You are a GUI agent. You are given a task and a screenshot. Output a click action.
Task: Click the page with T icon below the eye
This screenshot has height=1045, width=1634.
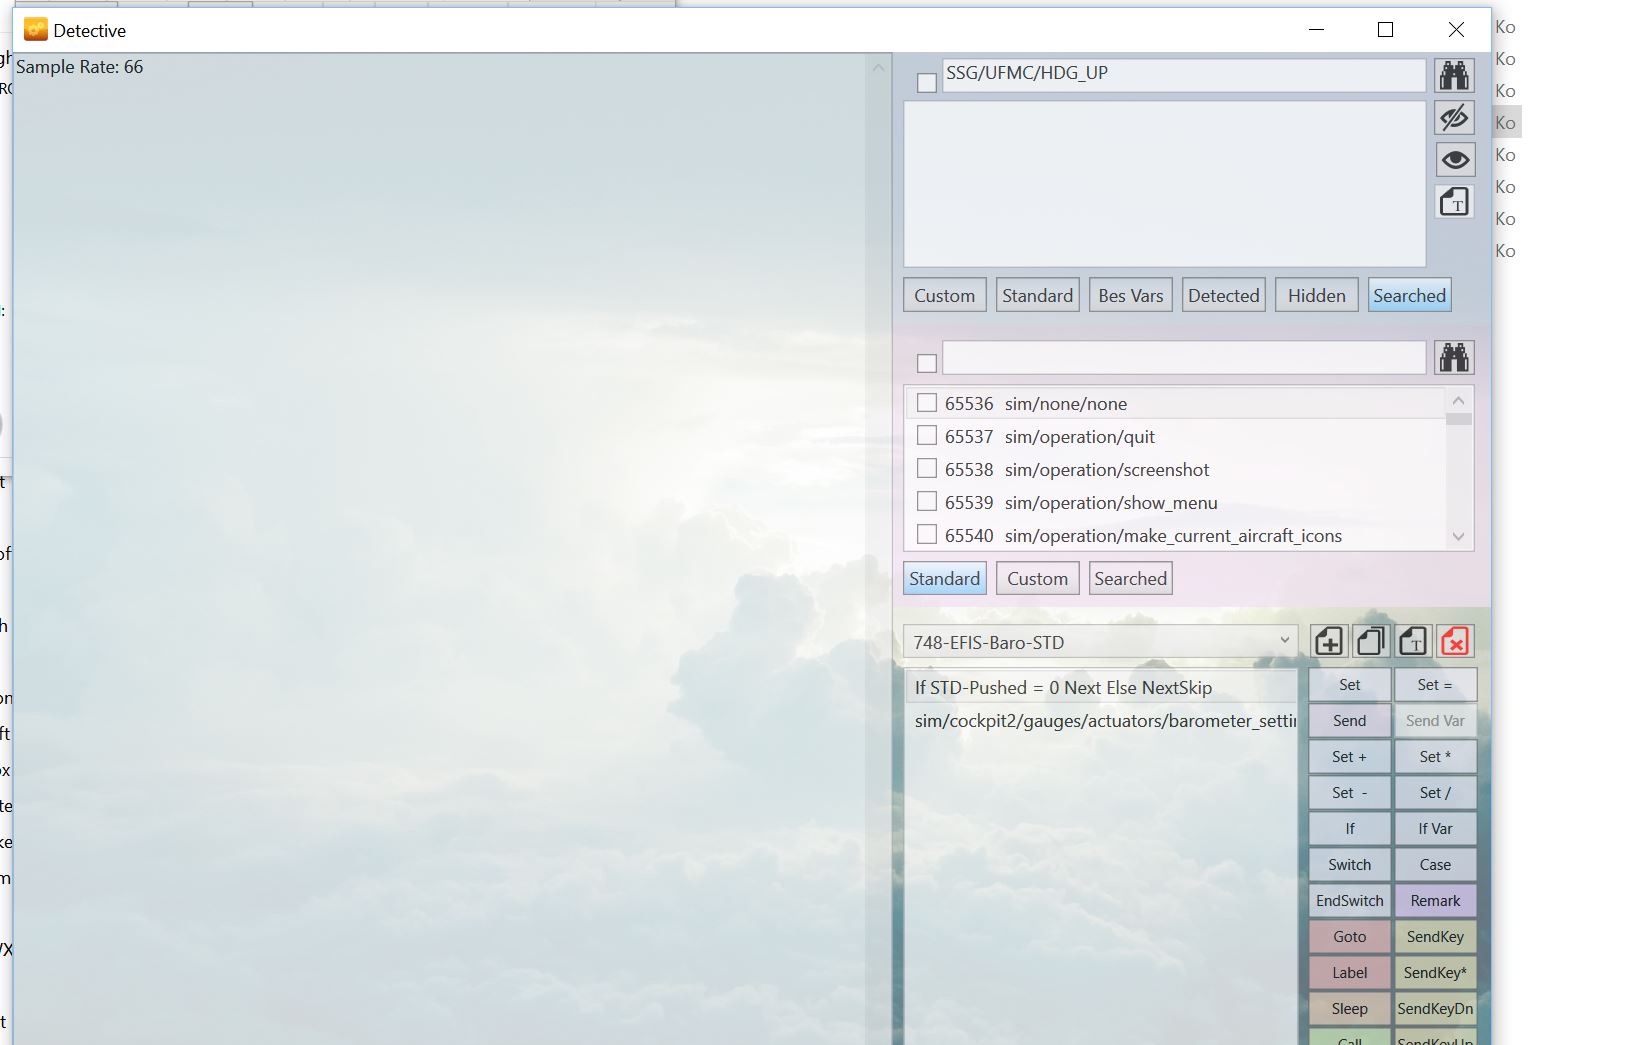[1454, 203]
